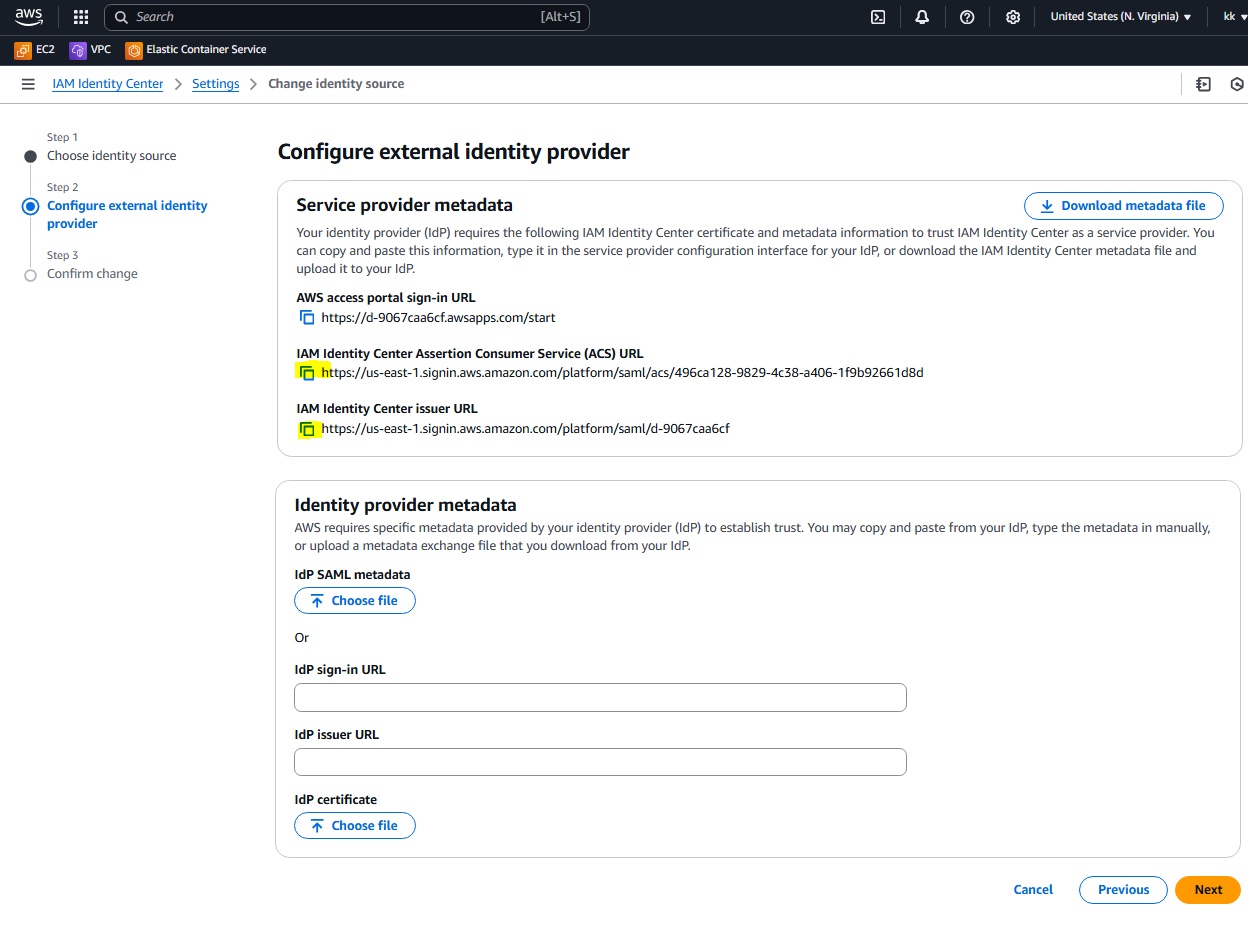The height and width of the screenshot is (940, 1248).
Task: Open the help question mark menu
Action: (967, 17)
